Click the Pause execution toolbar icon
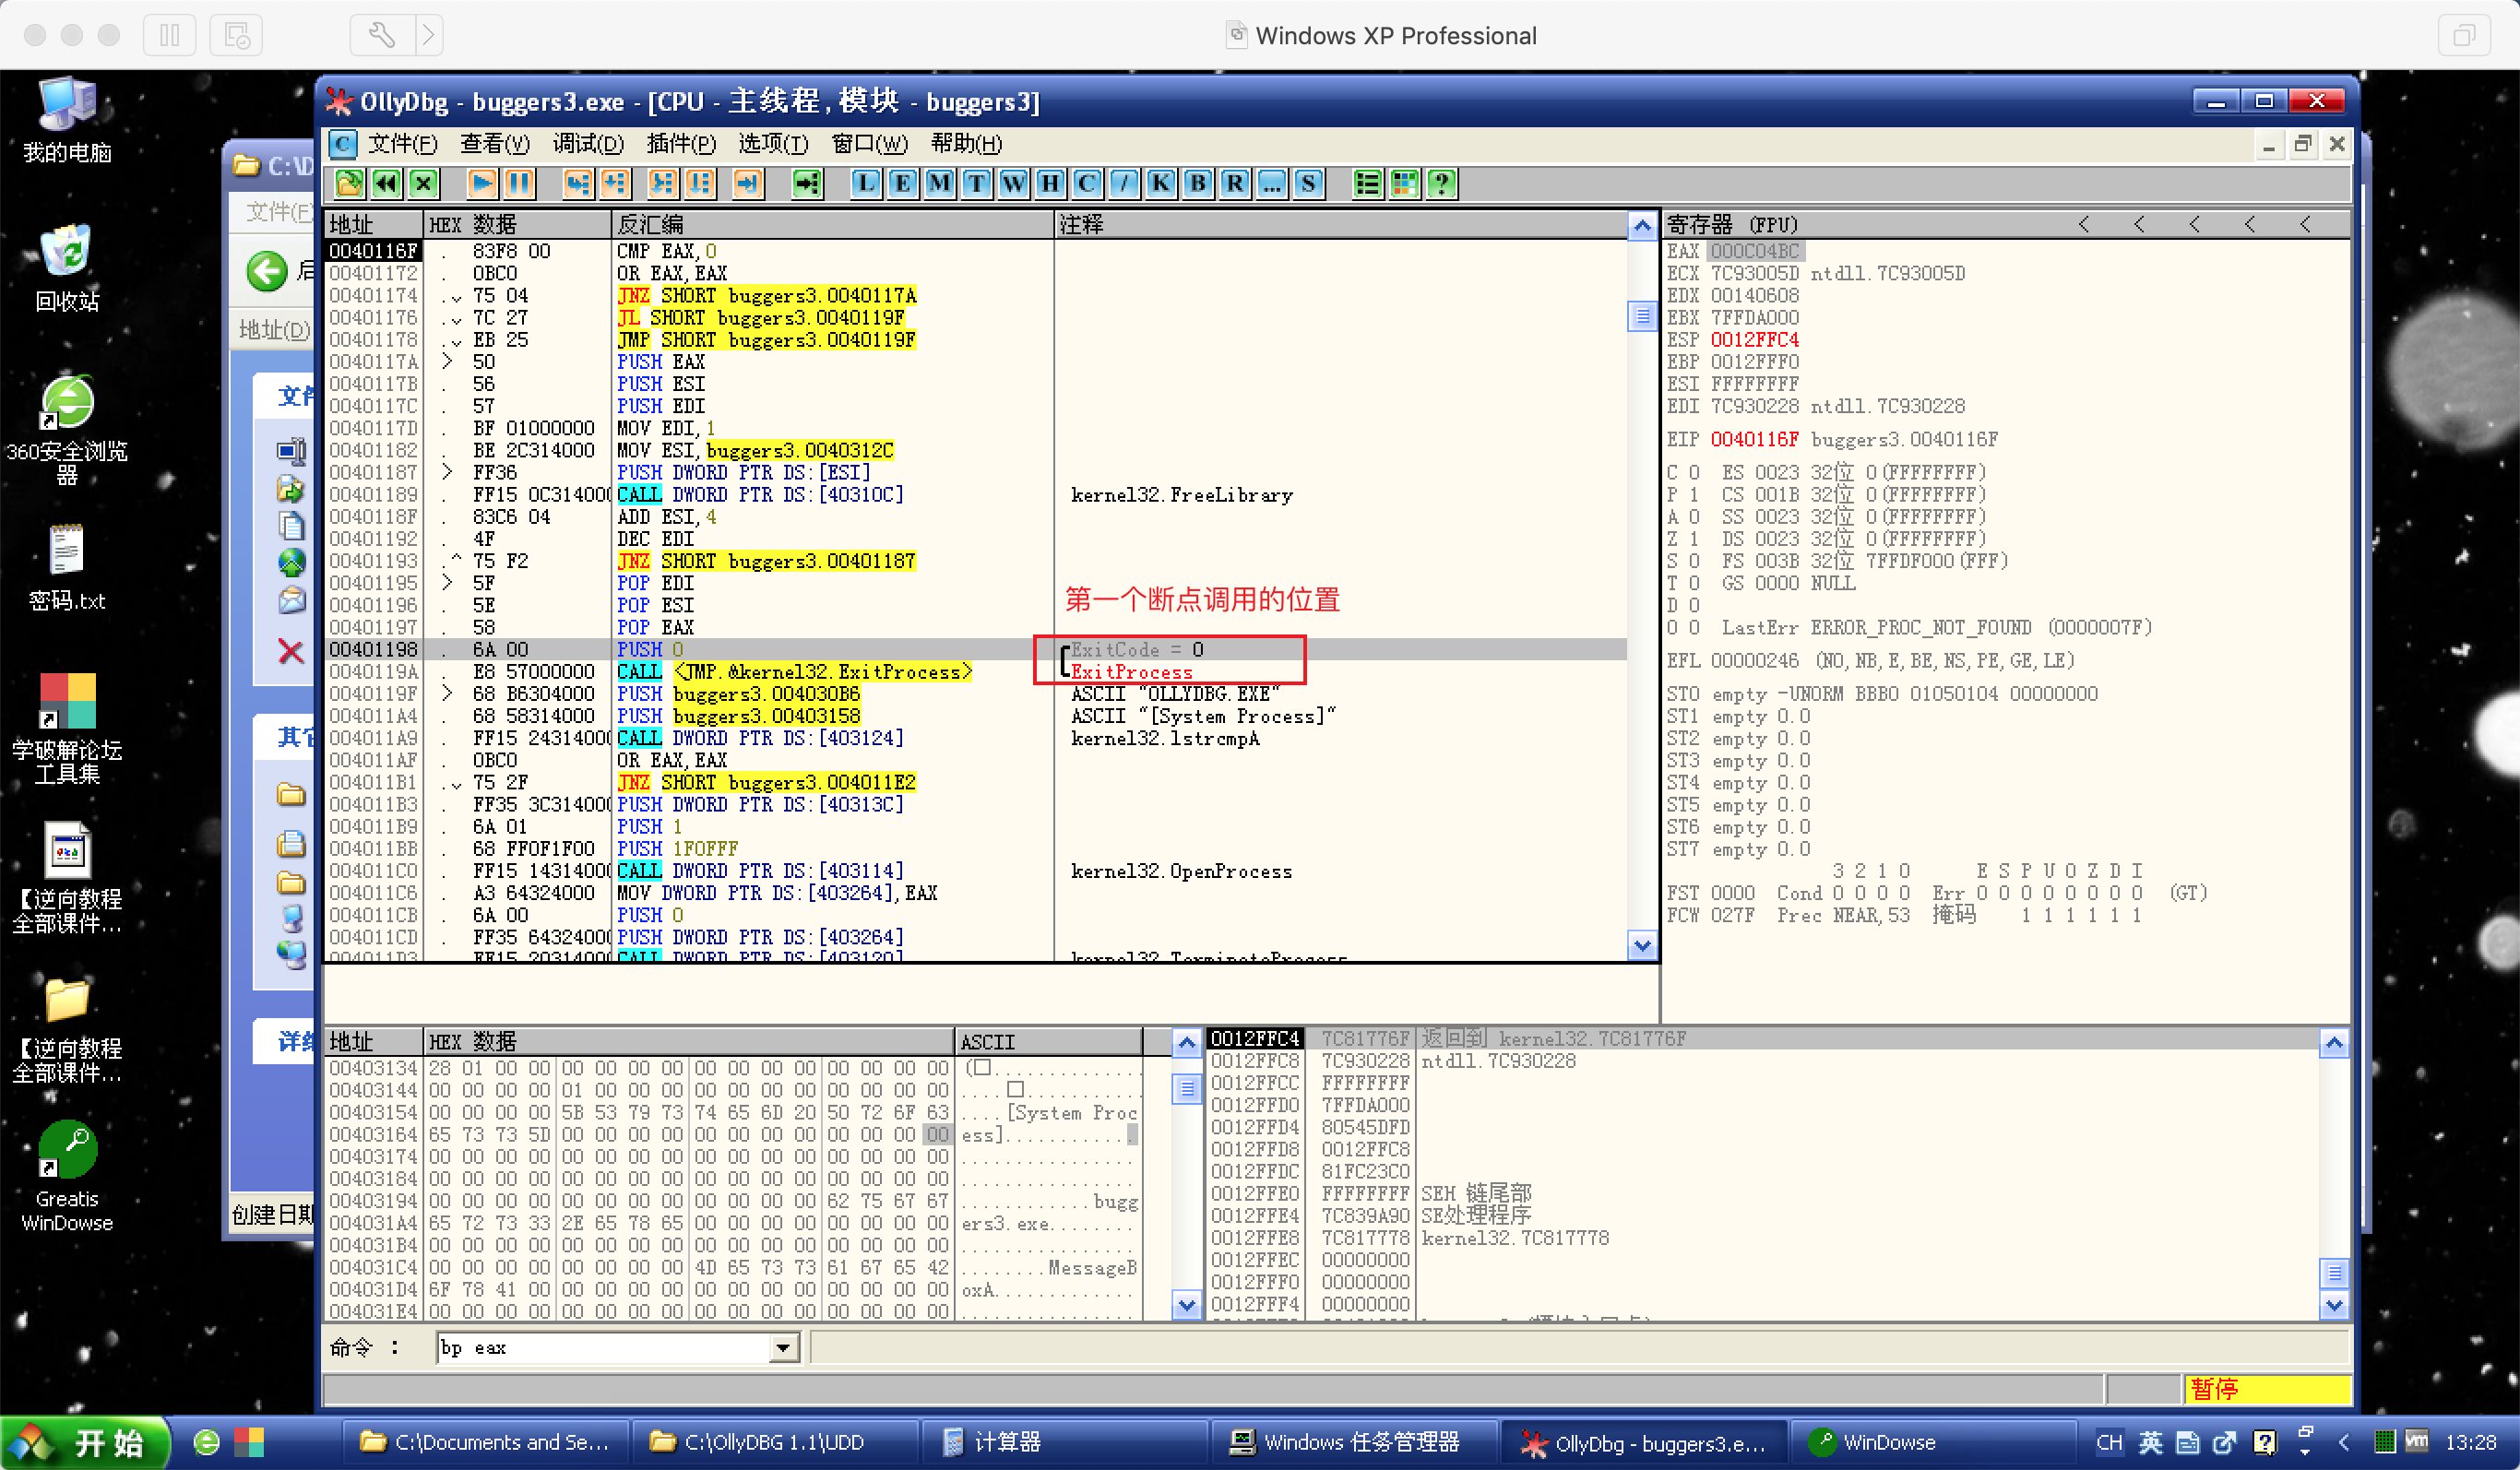The image size is (2520, 1470). [x=519, y=183]
